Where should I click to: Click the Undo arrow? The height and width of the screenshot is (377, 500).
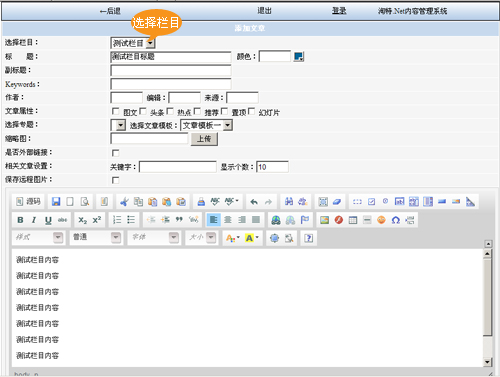pyautogui.click(x=254, y=201)
